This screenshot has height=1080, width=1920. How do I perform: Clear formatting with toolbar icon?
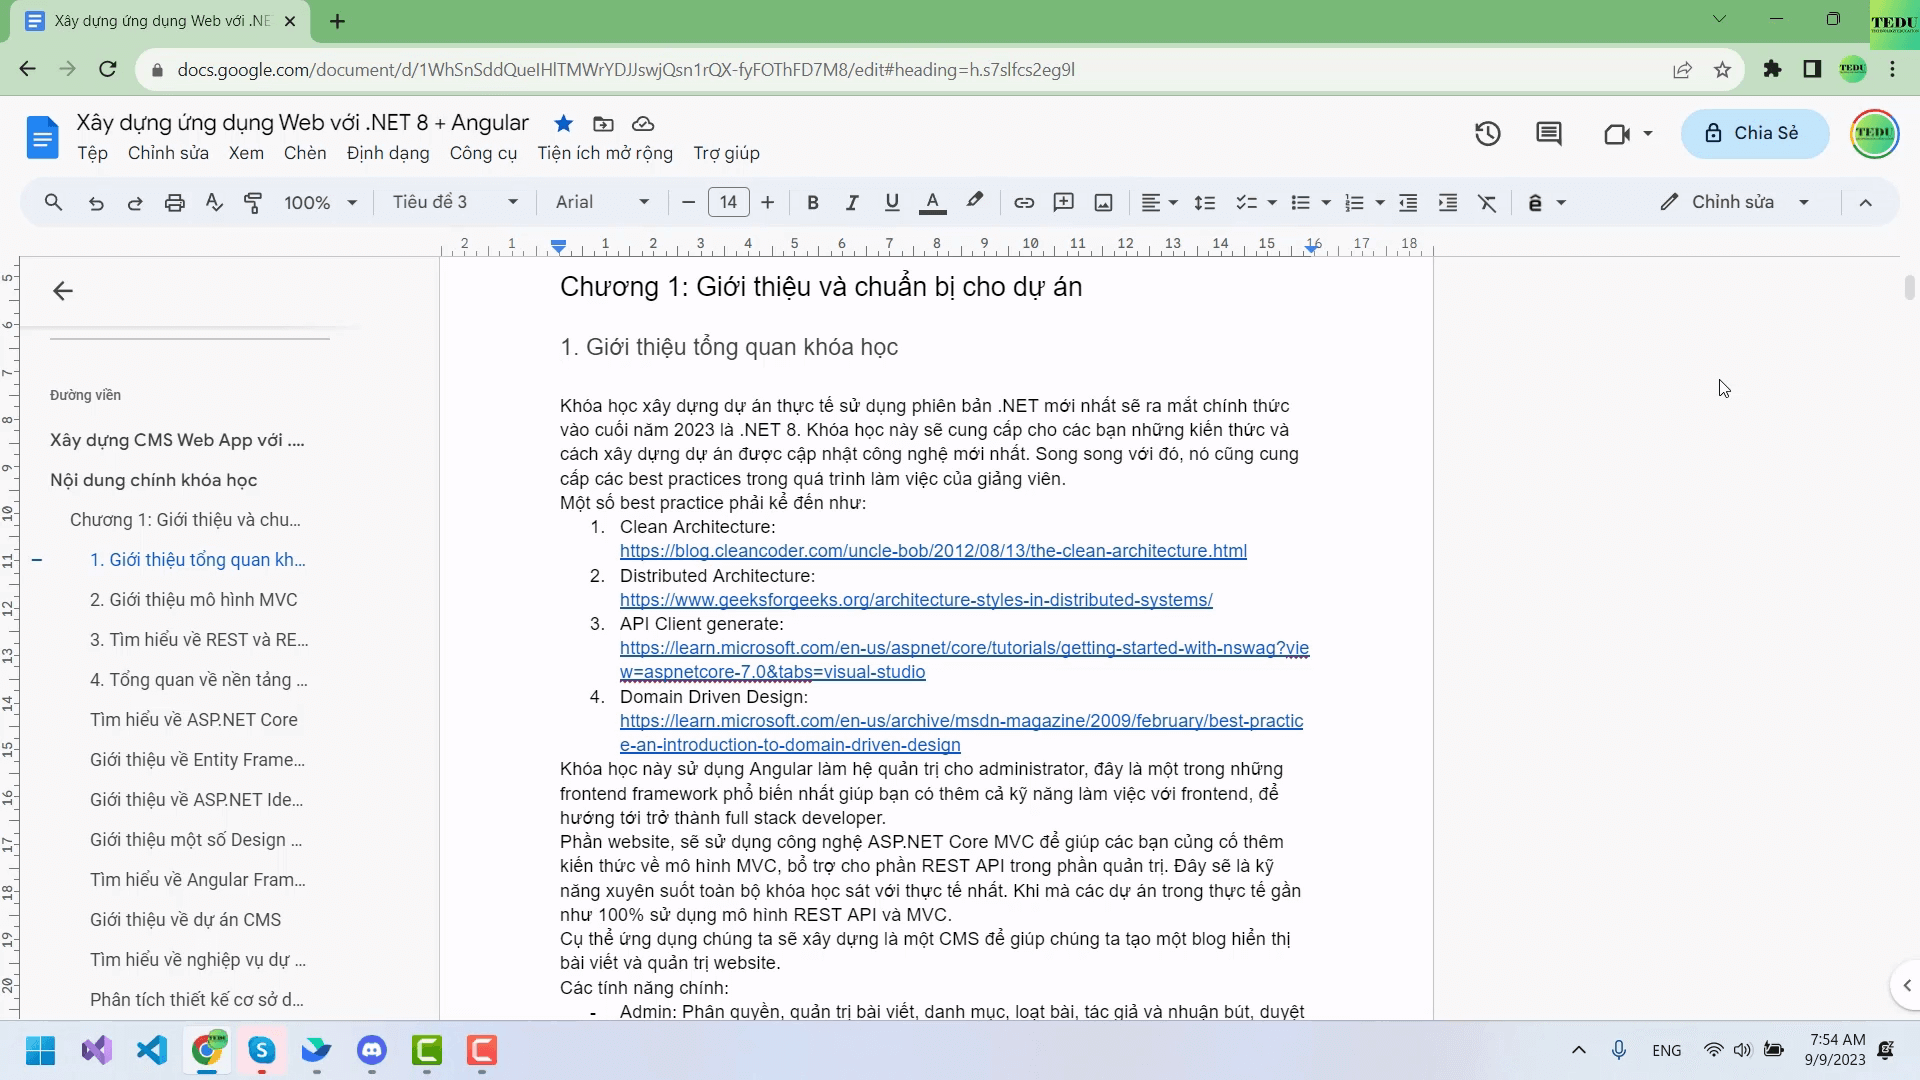tap(1487, 203)
